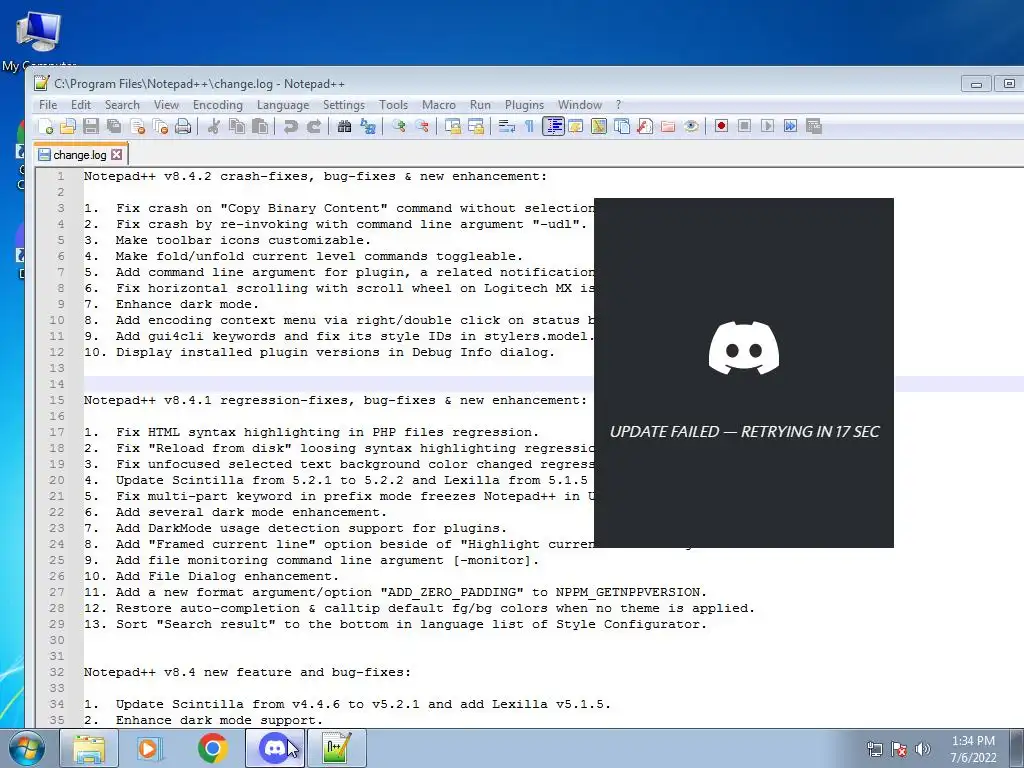The image size is (1024, 768).
Task: Click the macro Playback button
Action: (767, 126)
